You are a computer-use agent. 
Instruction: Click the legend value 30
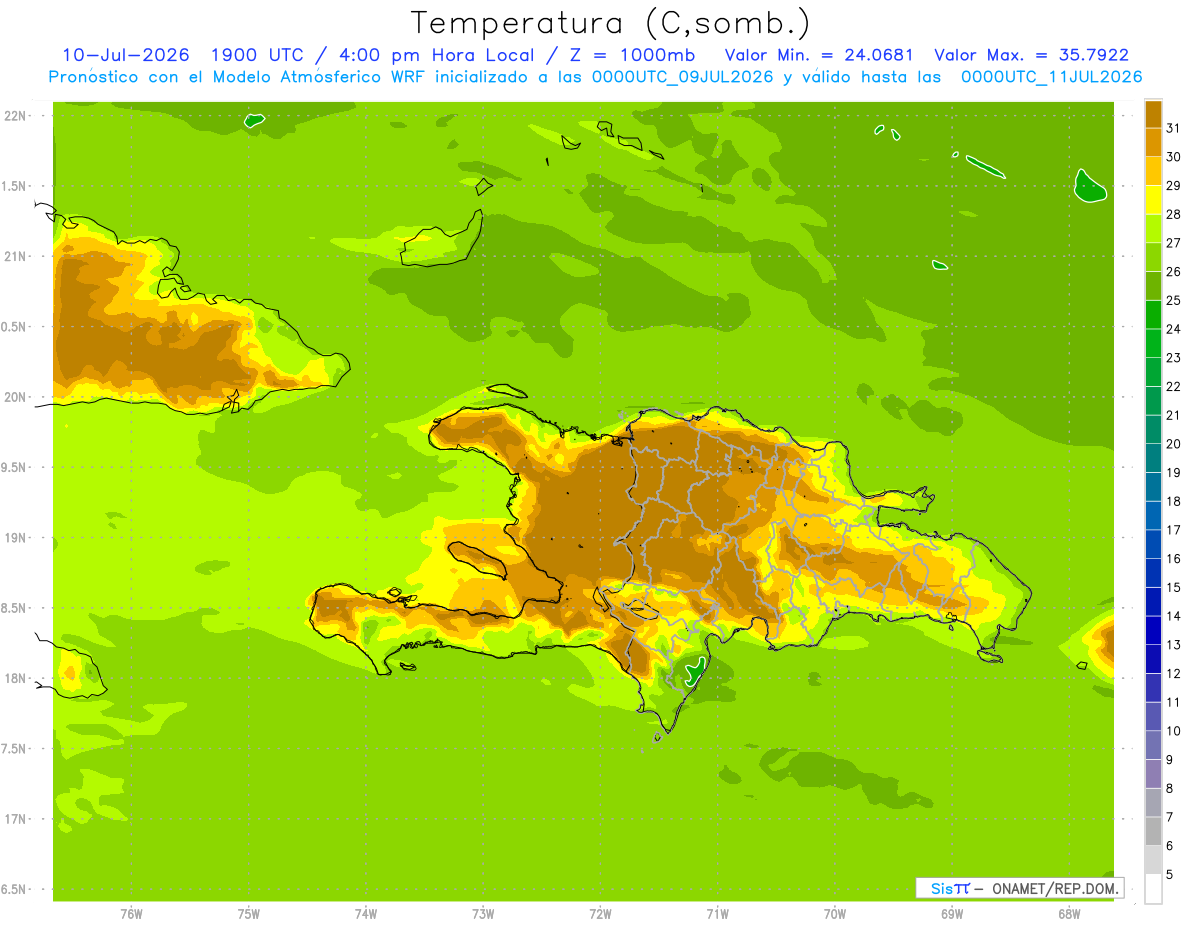[1173, 157]
